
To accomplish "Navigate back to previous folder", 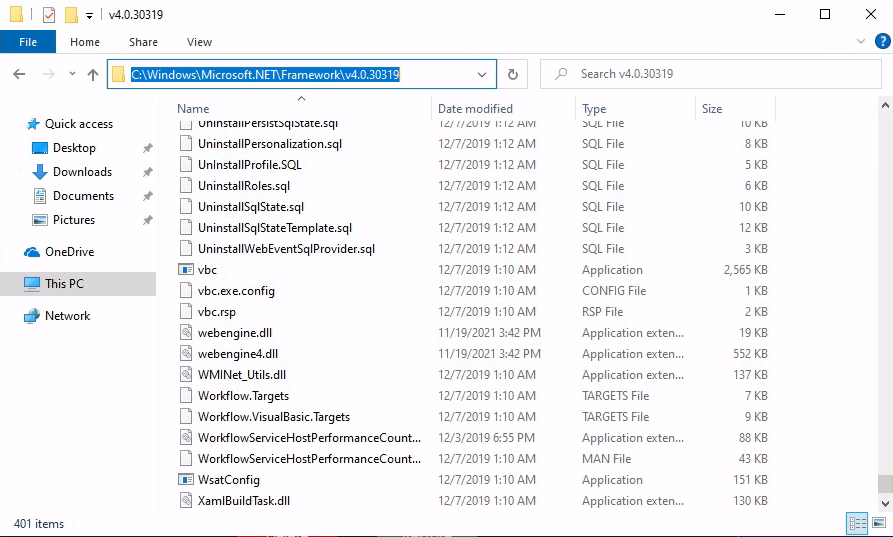I will (19, 74).
